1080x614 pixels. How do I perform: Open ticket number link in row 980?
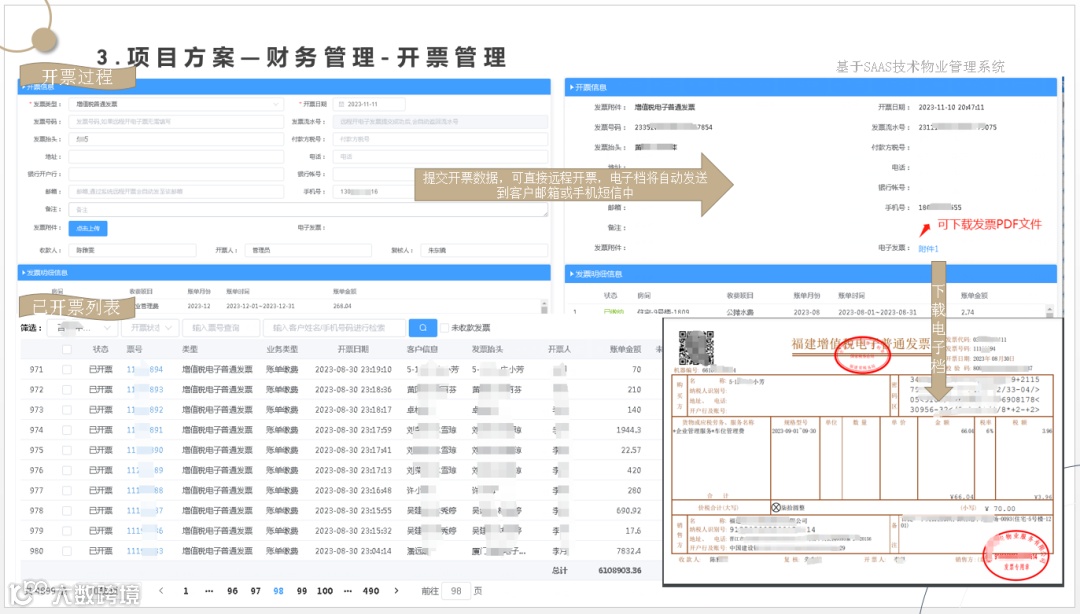tap(145, 551)
